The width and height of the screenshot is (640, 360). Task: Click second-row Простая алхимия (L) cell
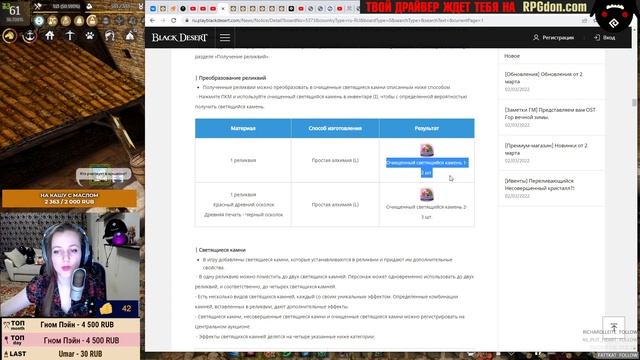coord(335,204)
